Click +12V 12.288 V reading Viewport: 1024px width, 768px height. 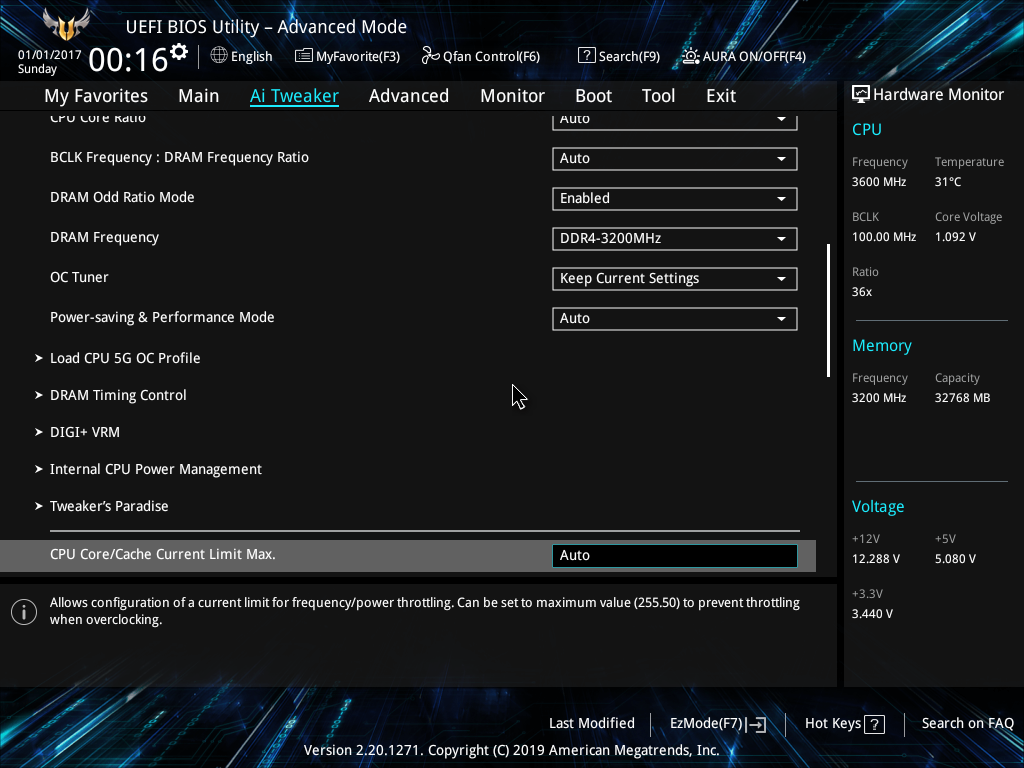point(876,559)
